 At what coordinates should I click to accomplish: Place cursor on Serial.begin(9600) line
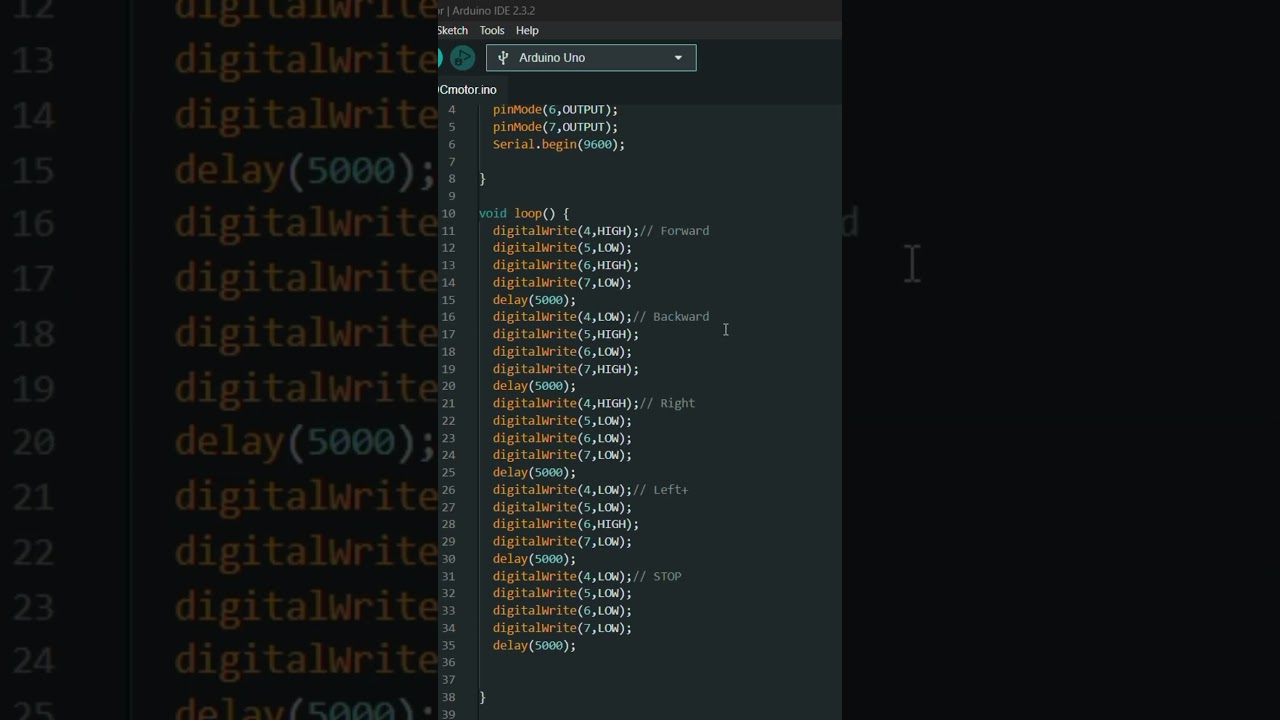(558, 144)
